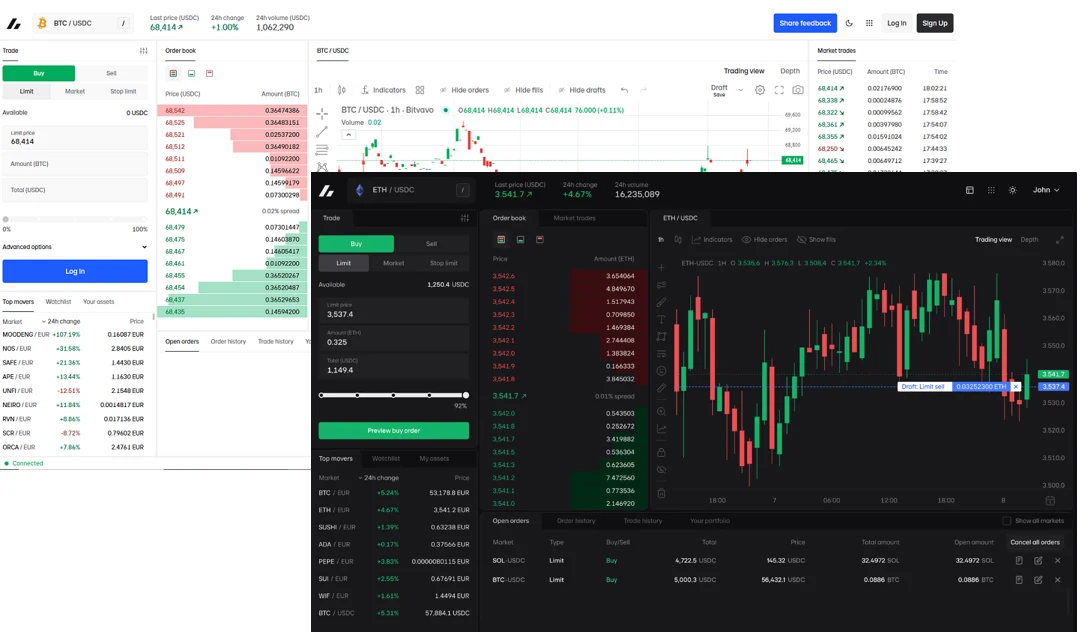This screenshot has height=639, width=1082.
Task: Enable Show all markets checkbox
Action: (x=1007, y=521)
